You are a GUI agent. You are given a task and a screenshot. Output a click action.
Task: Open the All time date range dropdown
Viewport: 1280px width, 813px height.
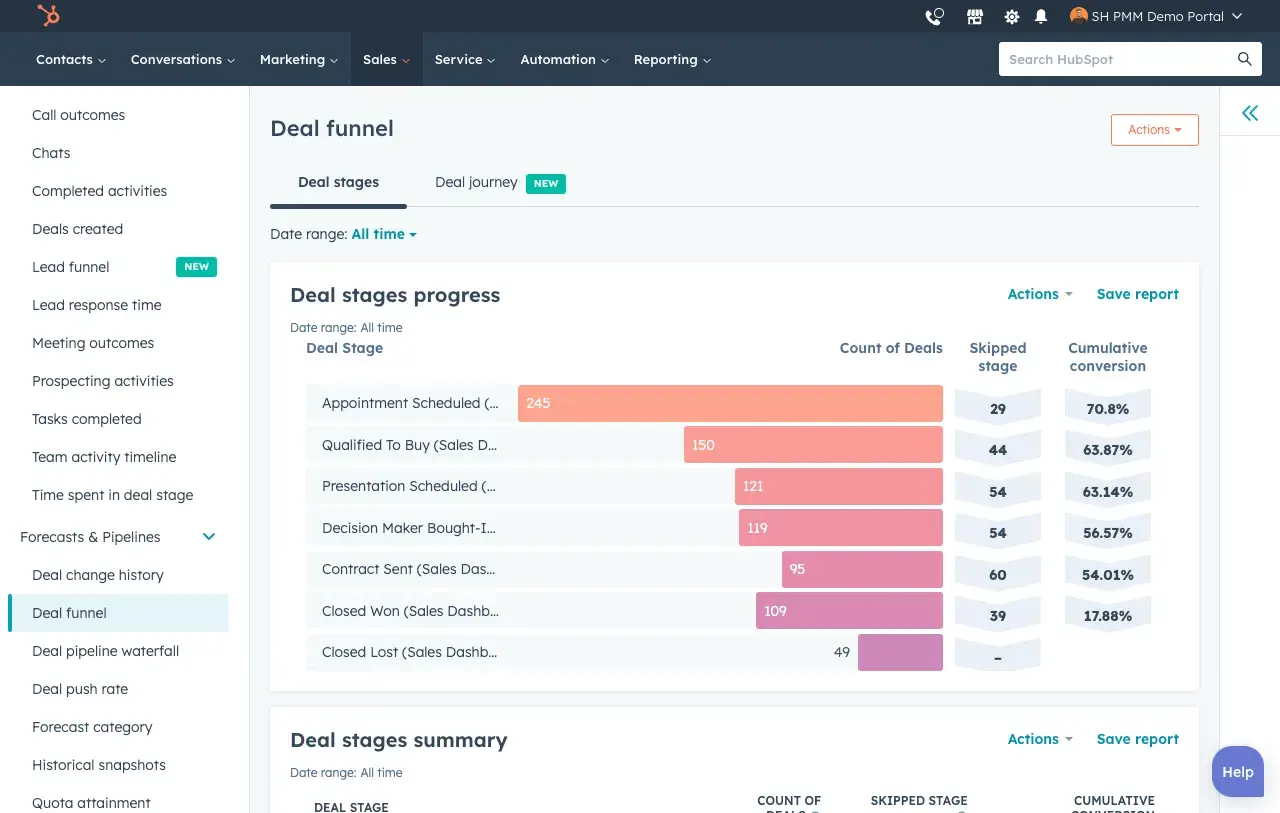383,233
